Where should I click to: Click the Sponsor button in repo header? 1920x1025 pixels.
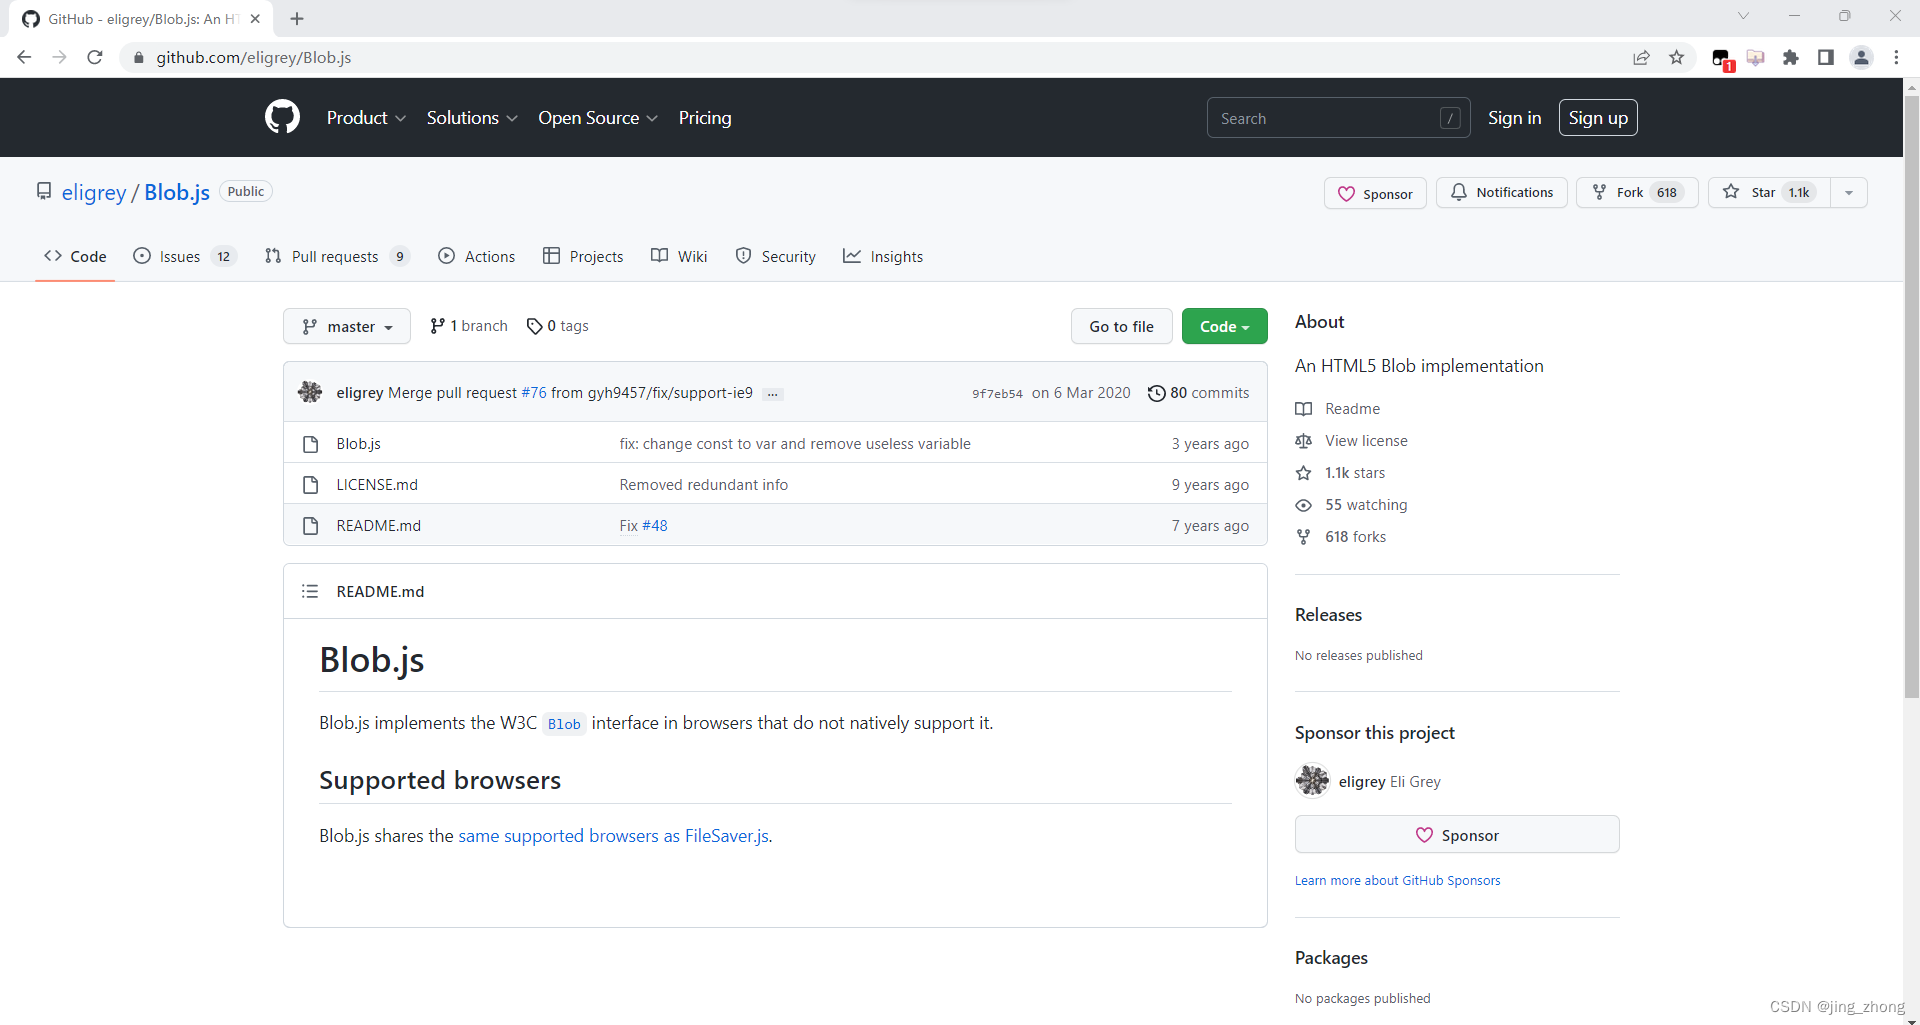[1375, 193]
